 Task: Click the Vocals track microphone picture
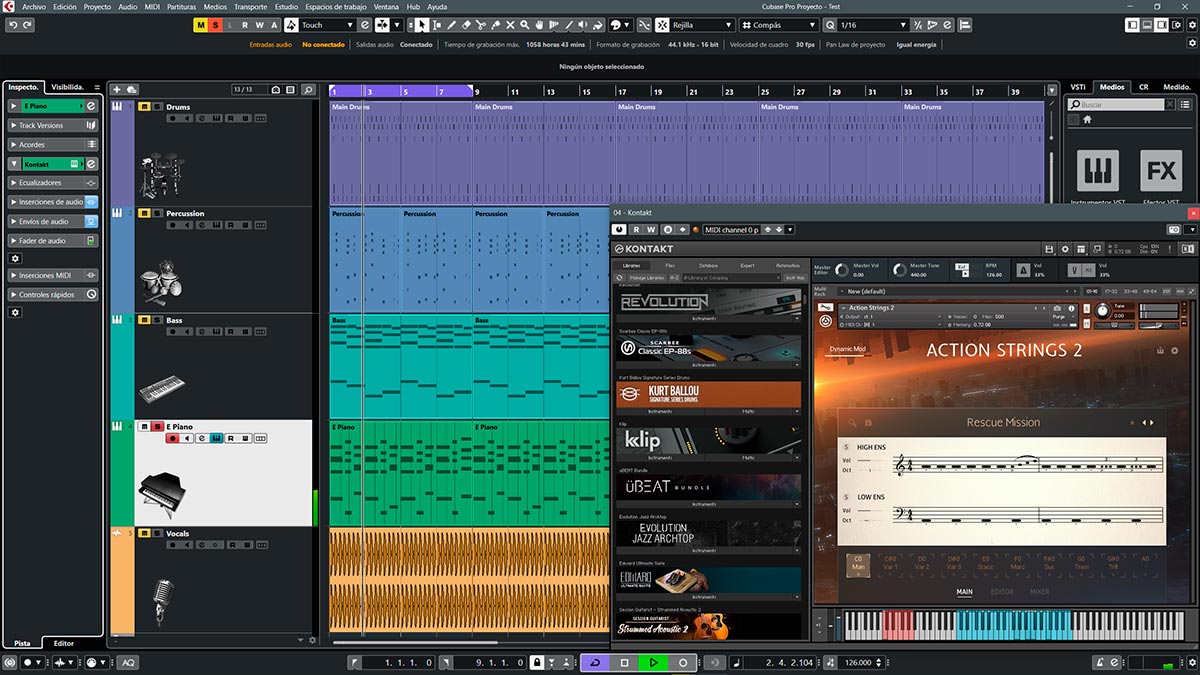click(161, 603)
